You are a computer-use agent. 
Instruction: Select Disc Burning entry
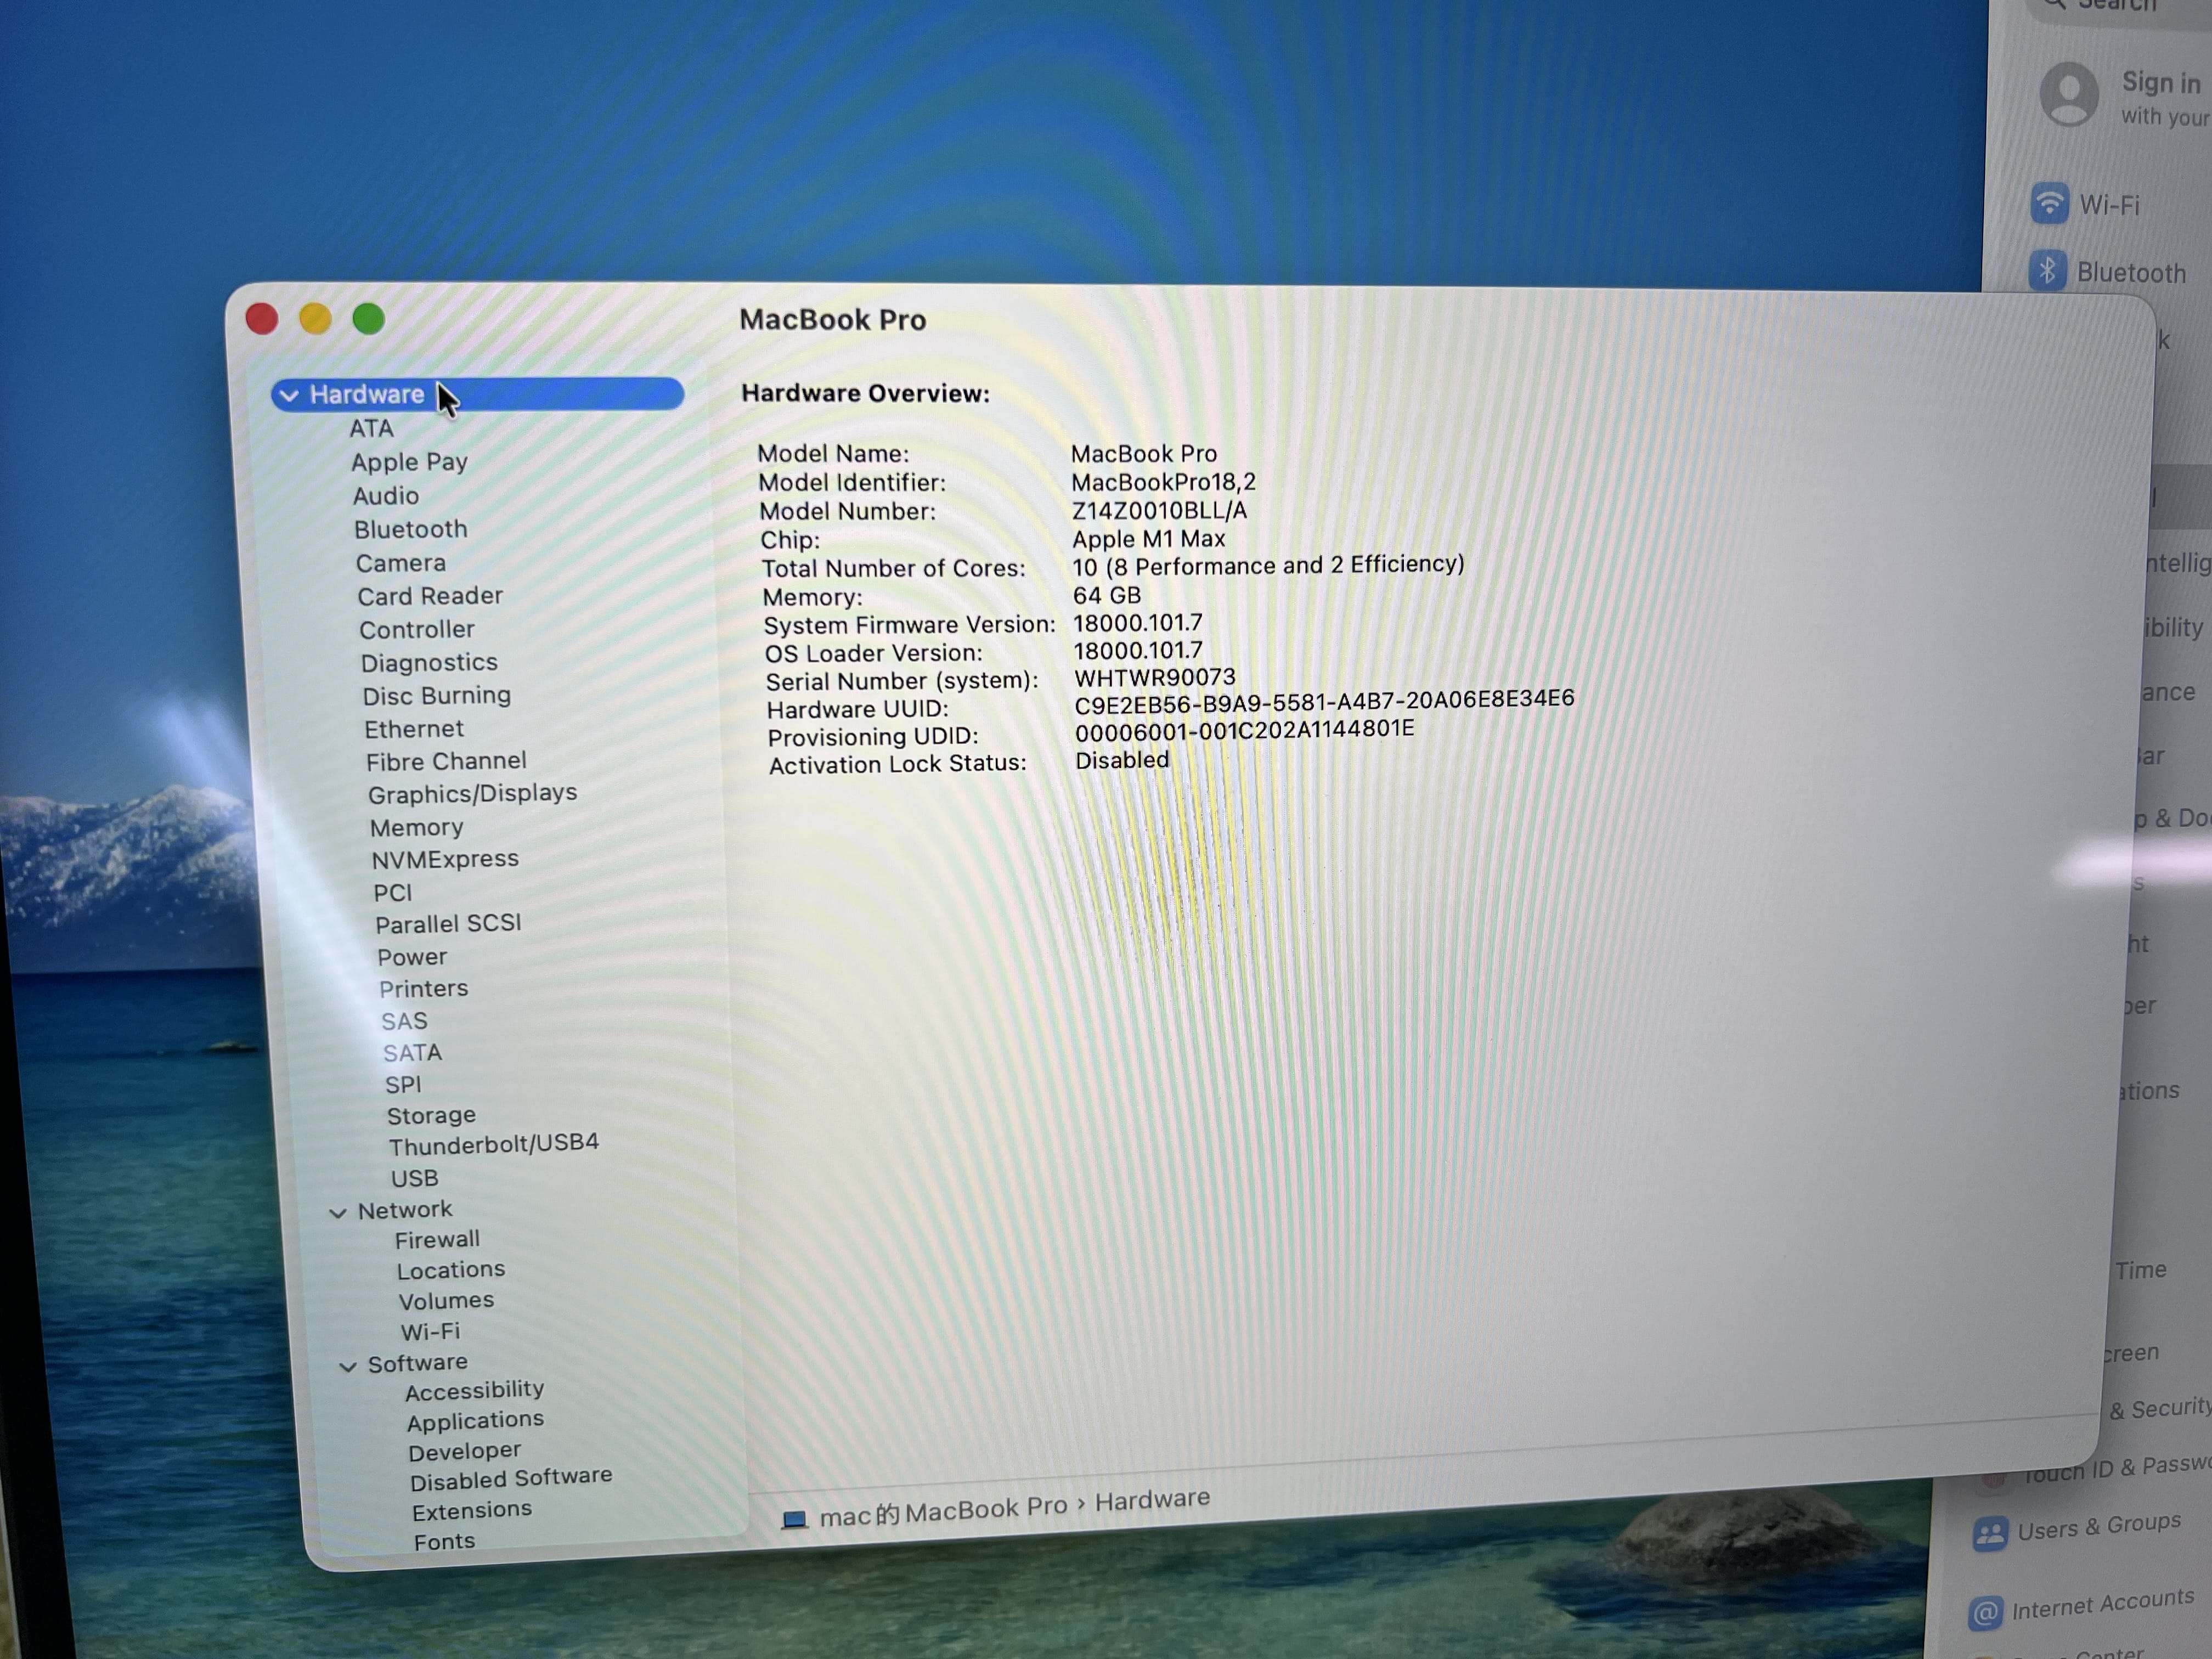tap(436, 695)
